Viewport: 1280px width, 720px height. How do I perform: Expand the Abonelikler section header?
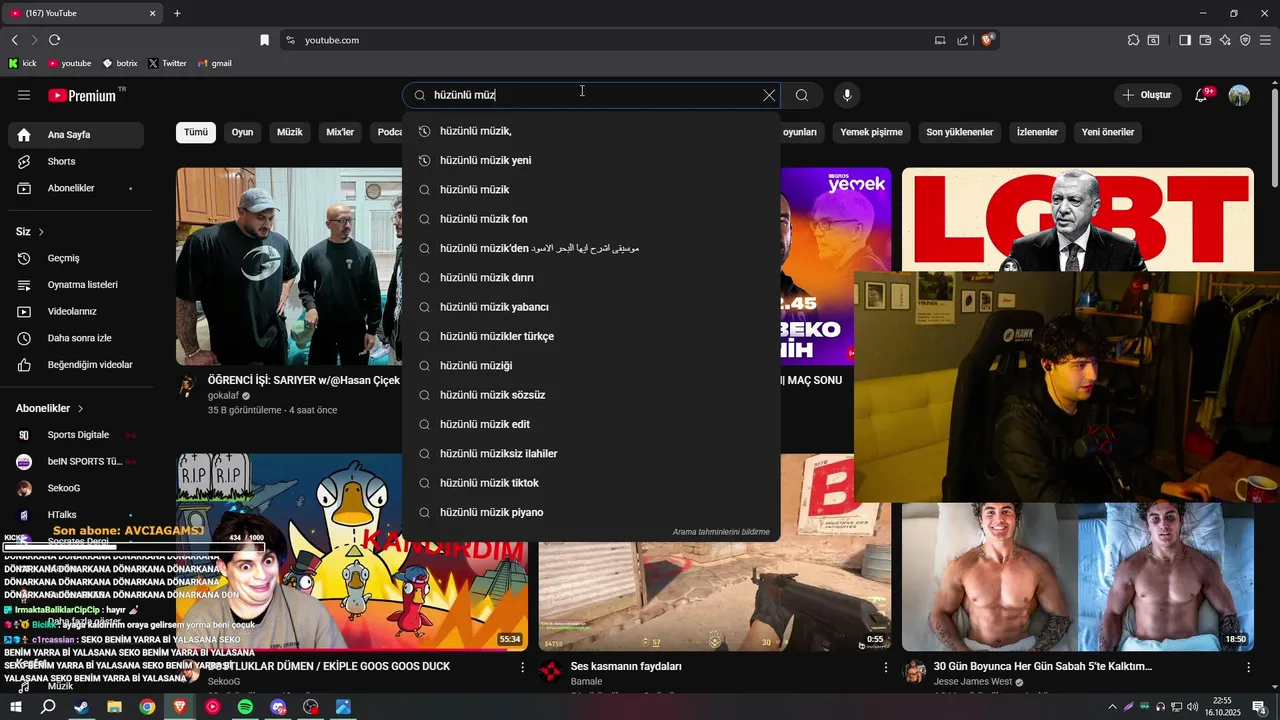click(50, 408)
